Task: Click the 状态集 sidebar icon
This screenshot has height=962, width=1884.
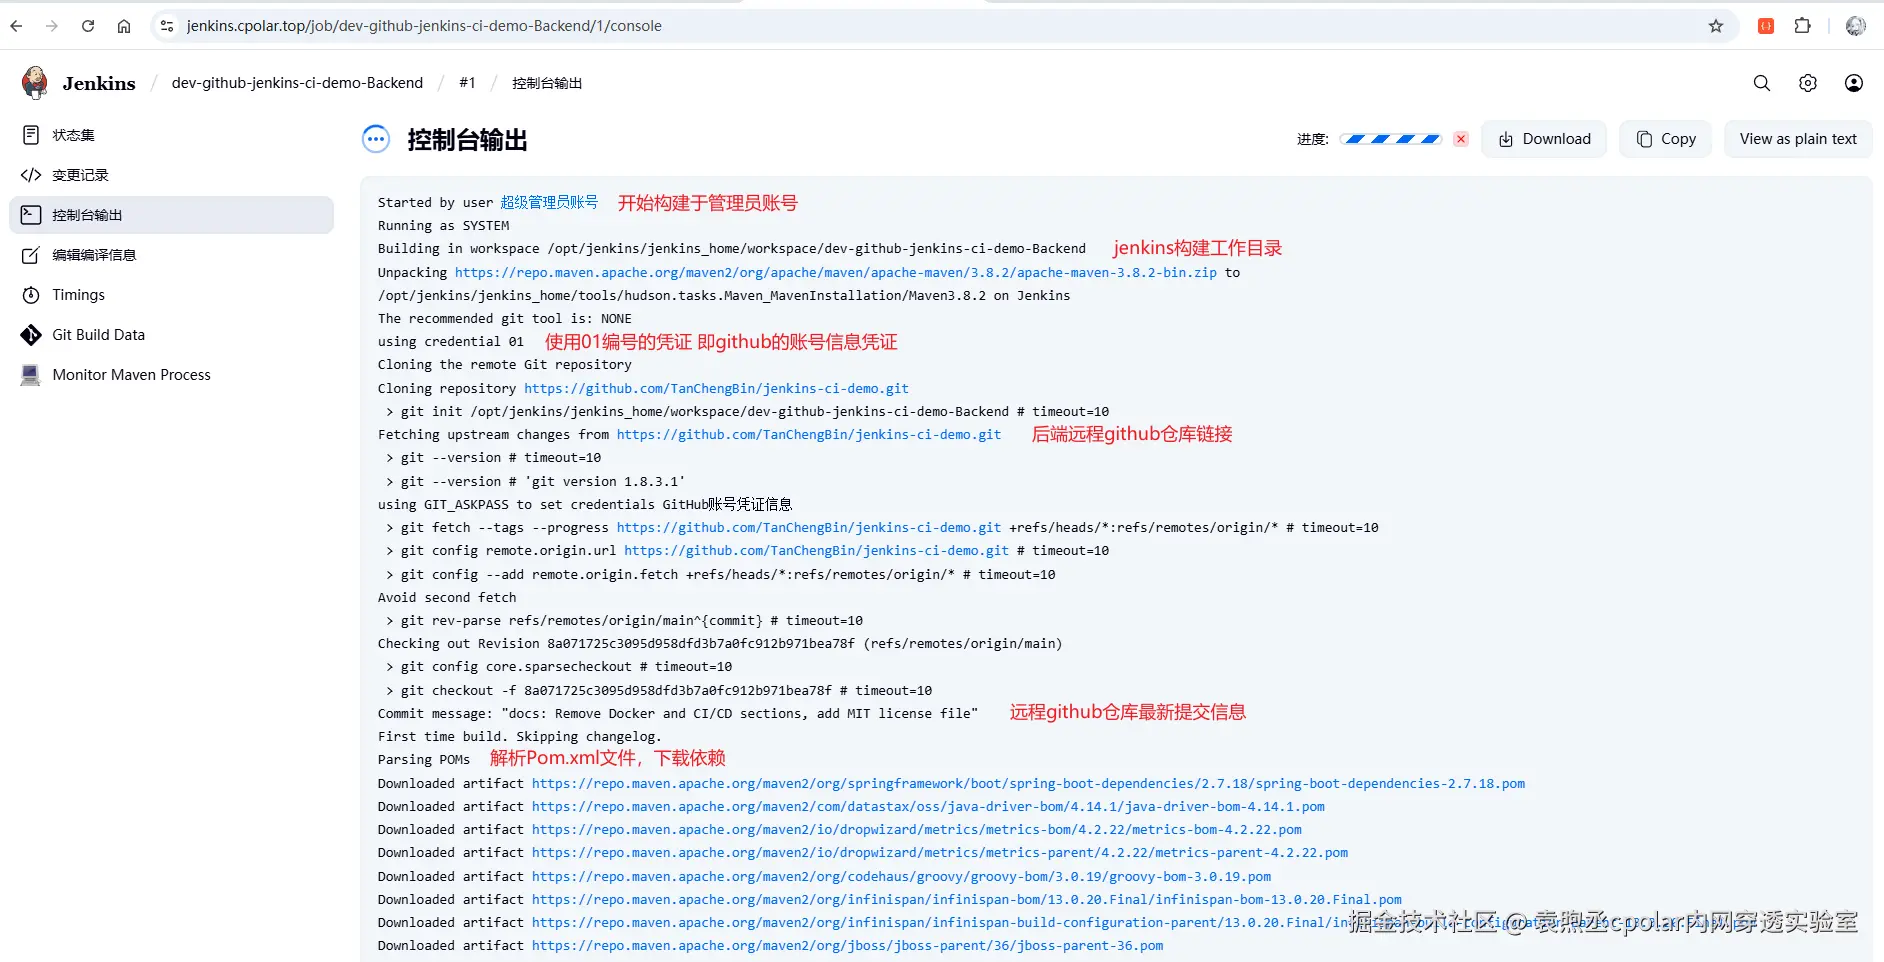Action: [x=31, y=135]
